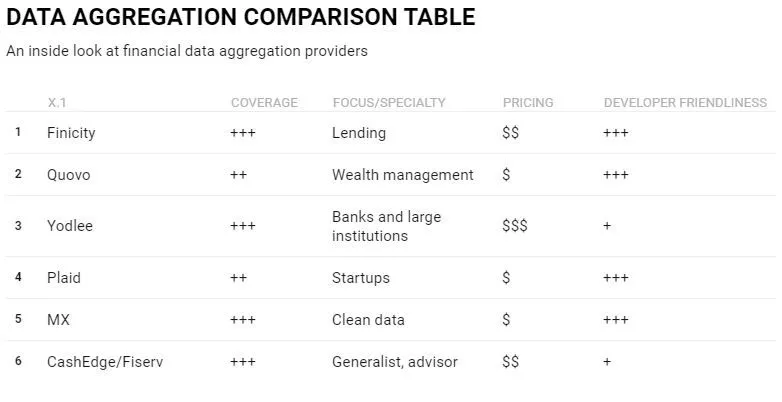Click the Plaid provider cell
Image resolution: width=782 pixels, height=402 pixels.
[x=64, y=278]
